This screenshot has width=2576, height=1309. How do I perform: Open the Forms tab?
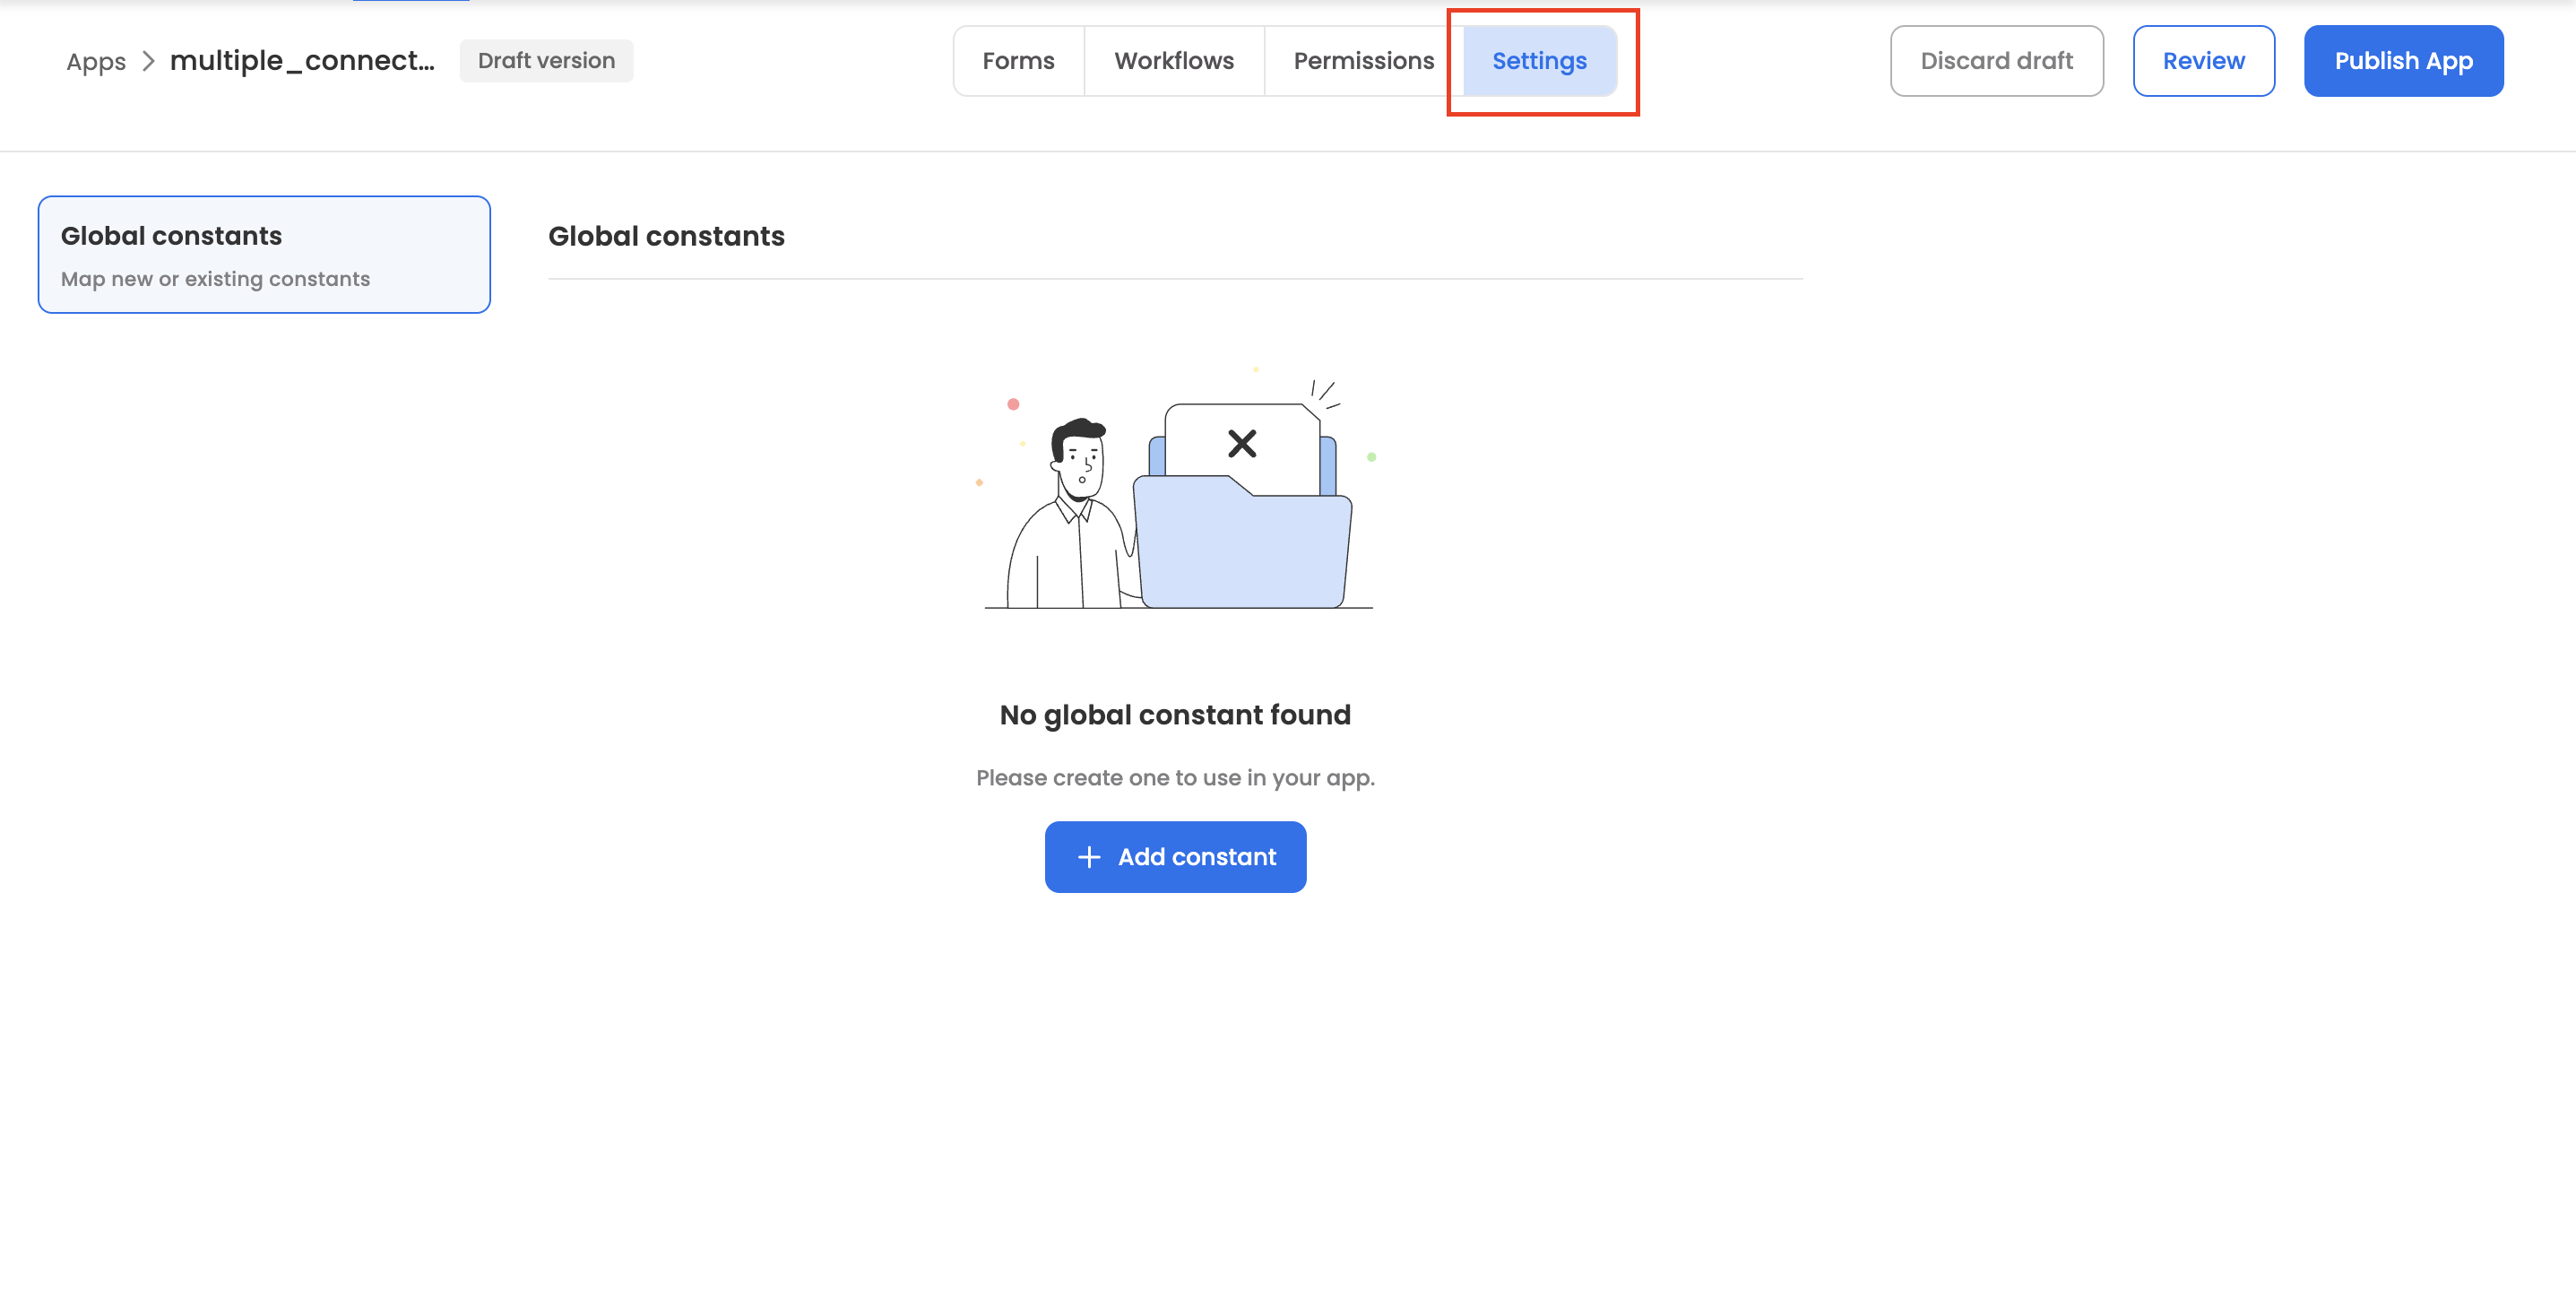tap(1018, 61)
